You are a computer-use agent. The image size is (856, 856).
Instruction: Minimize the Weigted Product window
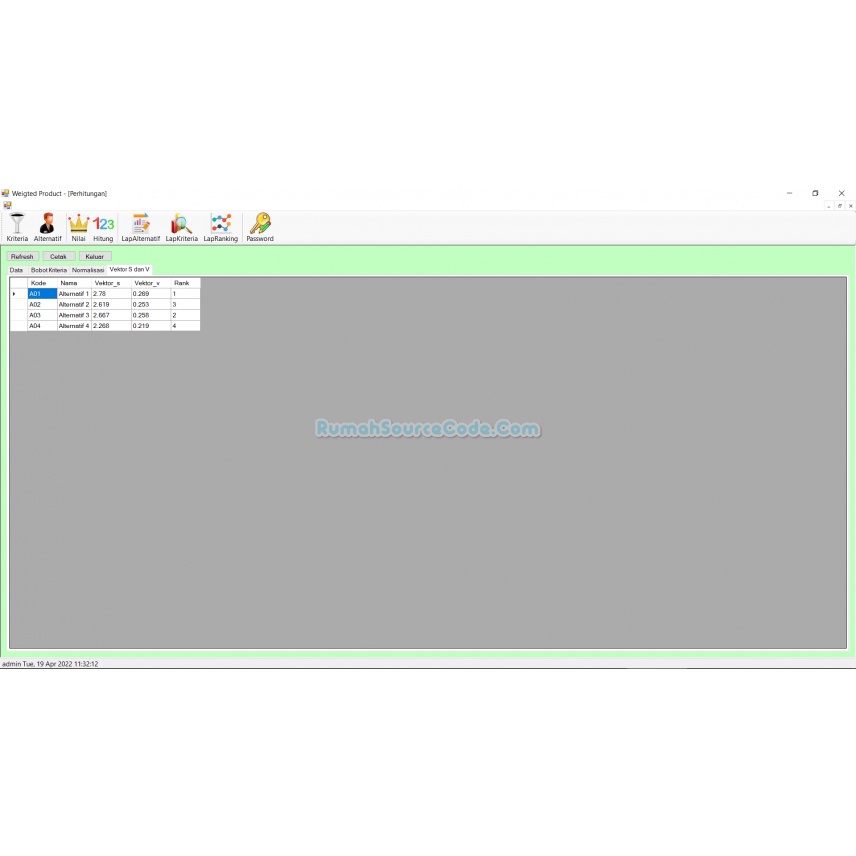(x=789, y=193)
